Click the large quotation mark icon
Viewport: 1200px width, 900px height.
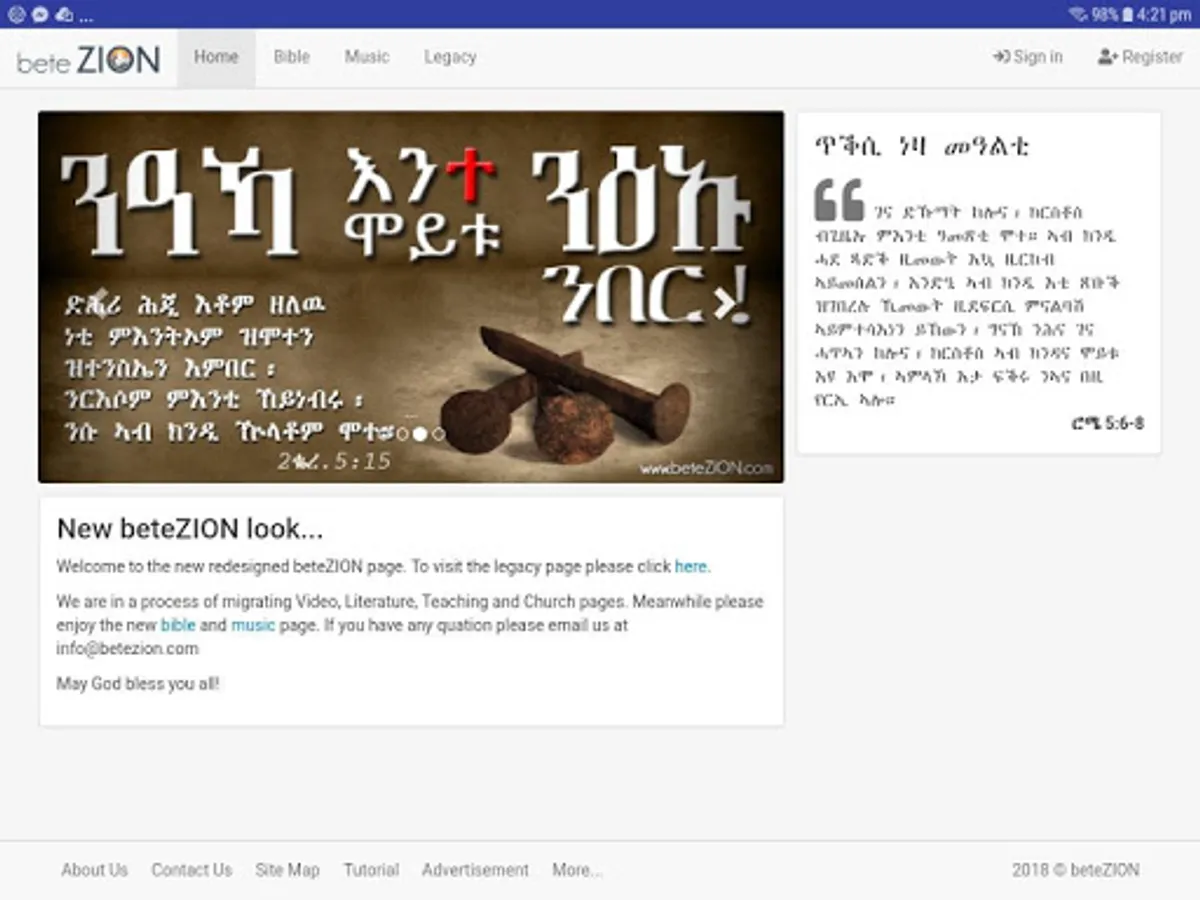coord(839,200)
